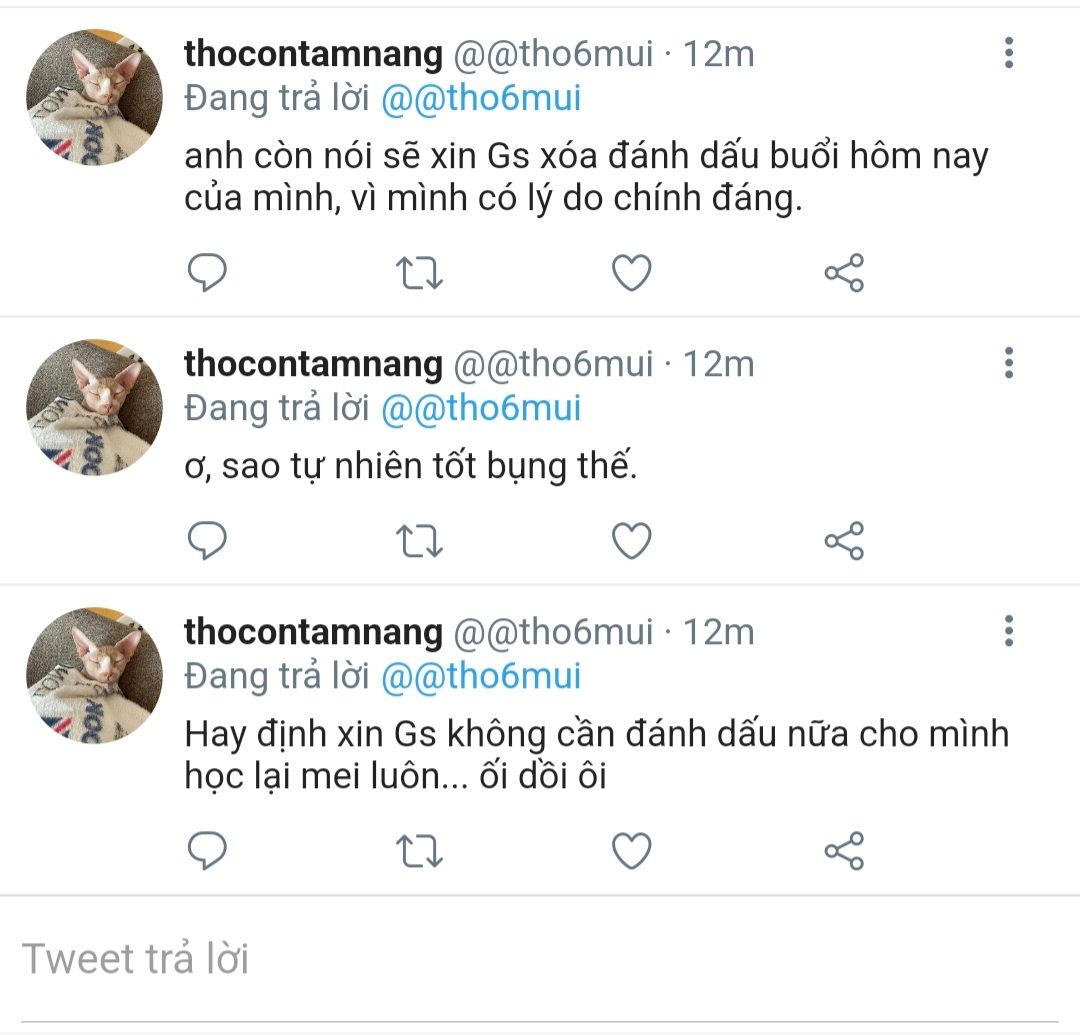Retweet the first tweet 'anh còn nói'
Screen dimensions: 1080x1035
pos(420,272)
